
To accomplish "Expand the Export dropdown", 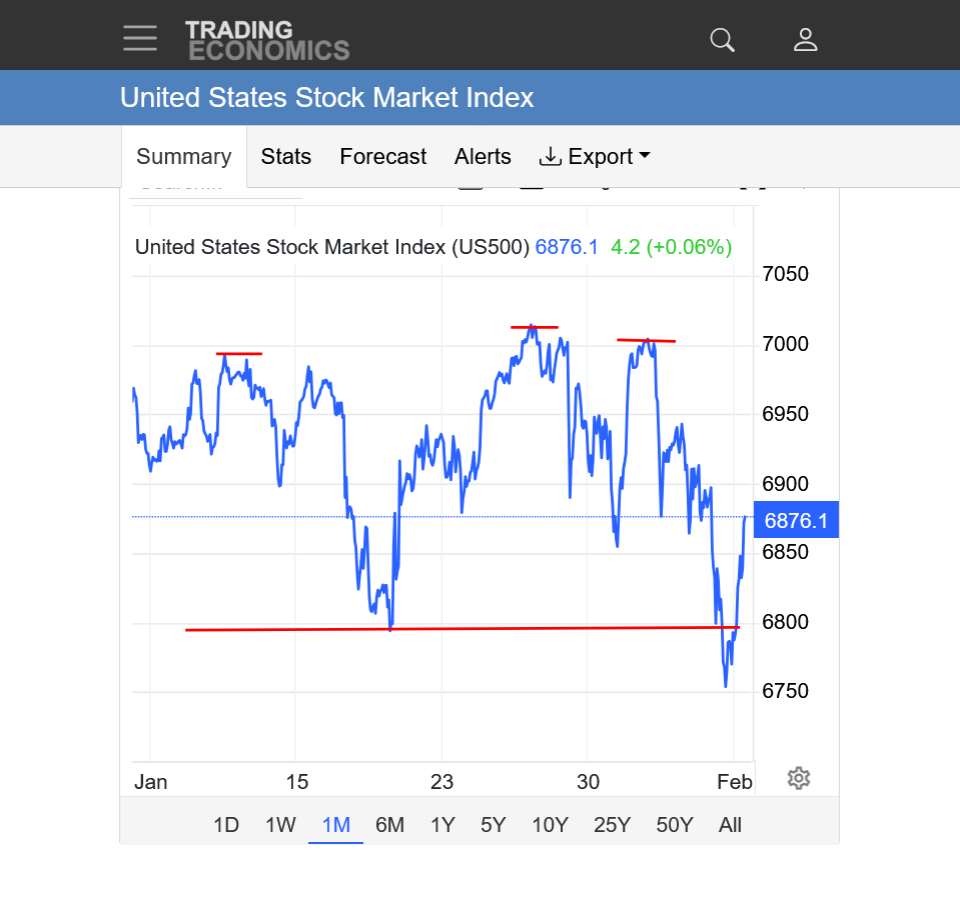I will point(595,157).
